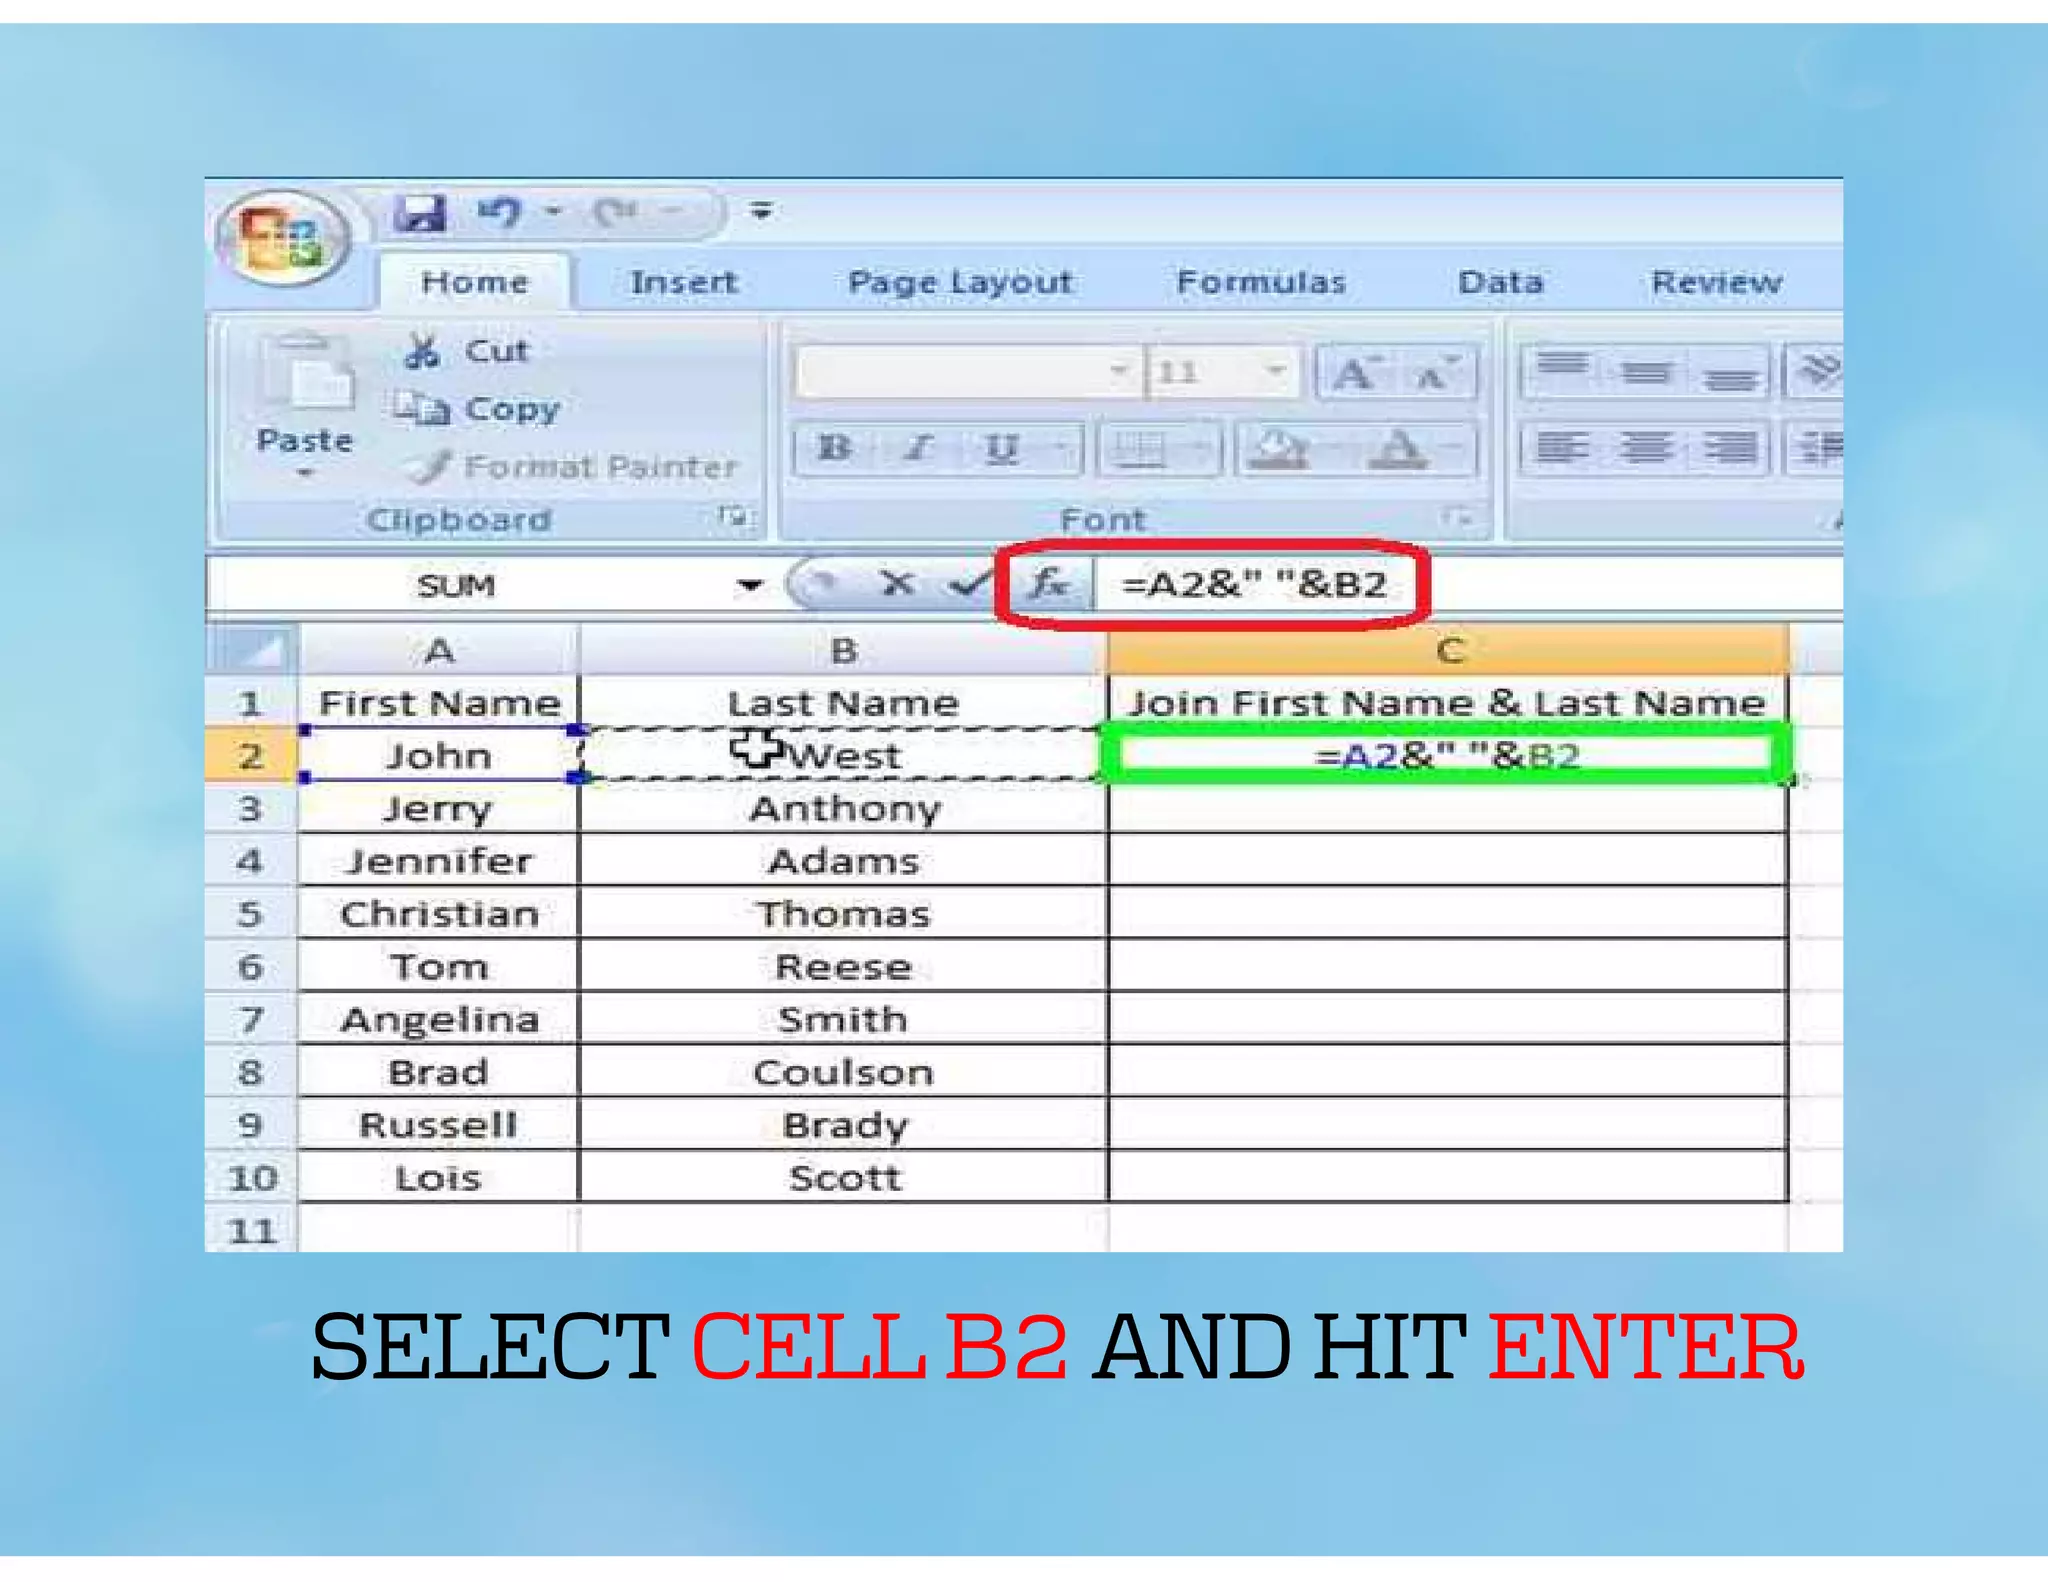Screen dimensions: 2048x1582
Task: Click the font color A swatch
Action: point(1399,448)
